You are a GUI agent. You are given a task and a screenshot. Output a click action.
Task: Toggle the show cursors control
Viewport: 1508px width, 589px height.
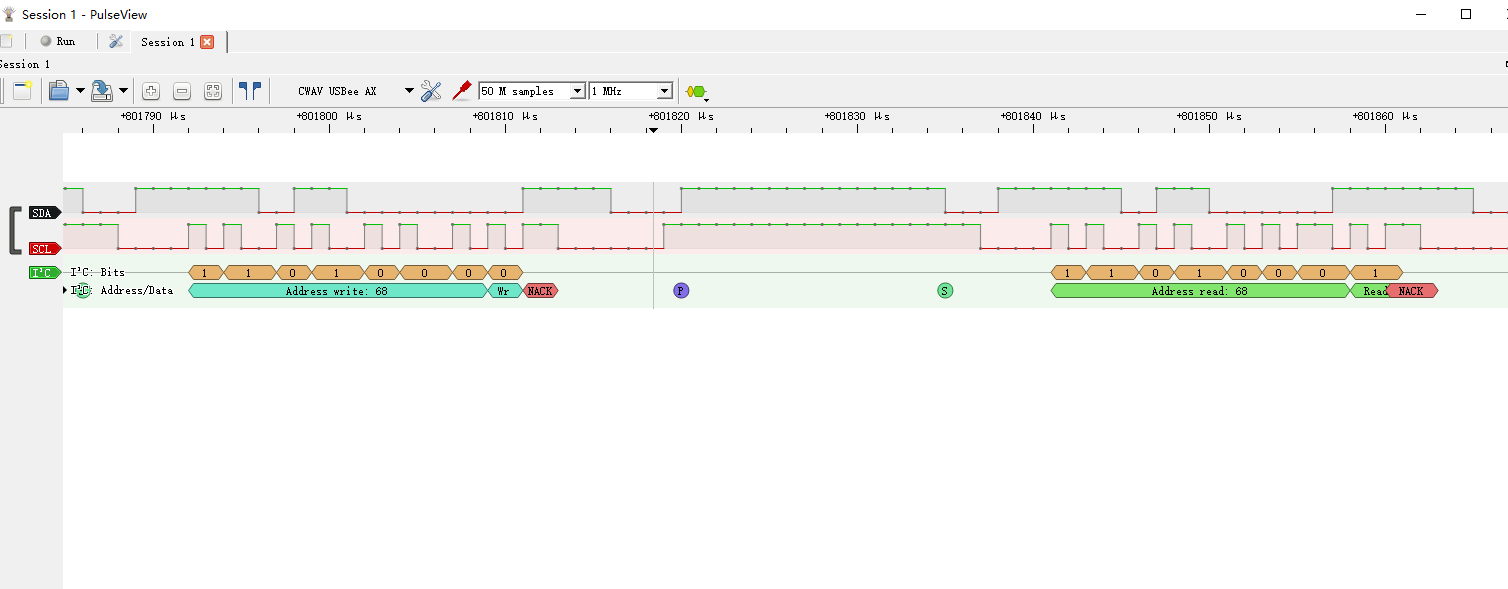251,90
